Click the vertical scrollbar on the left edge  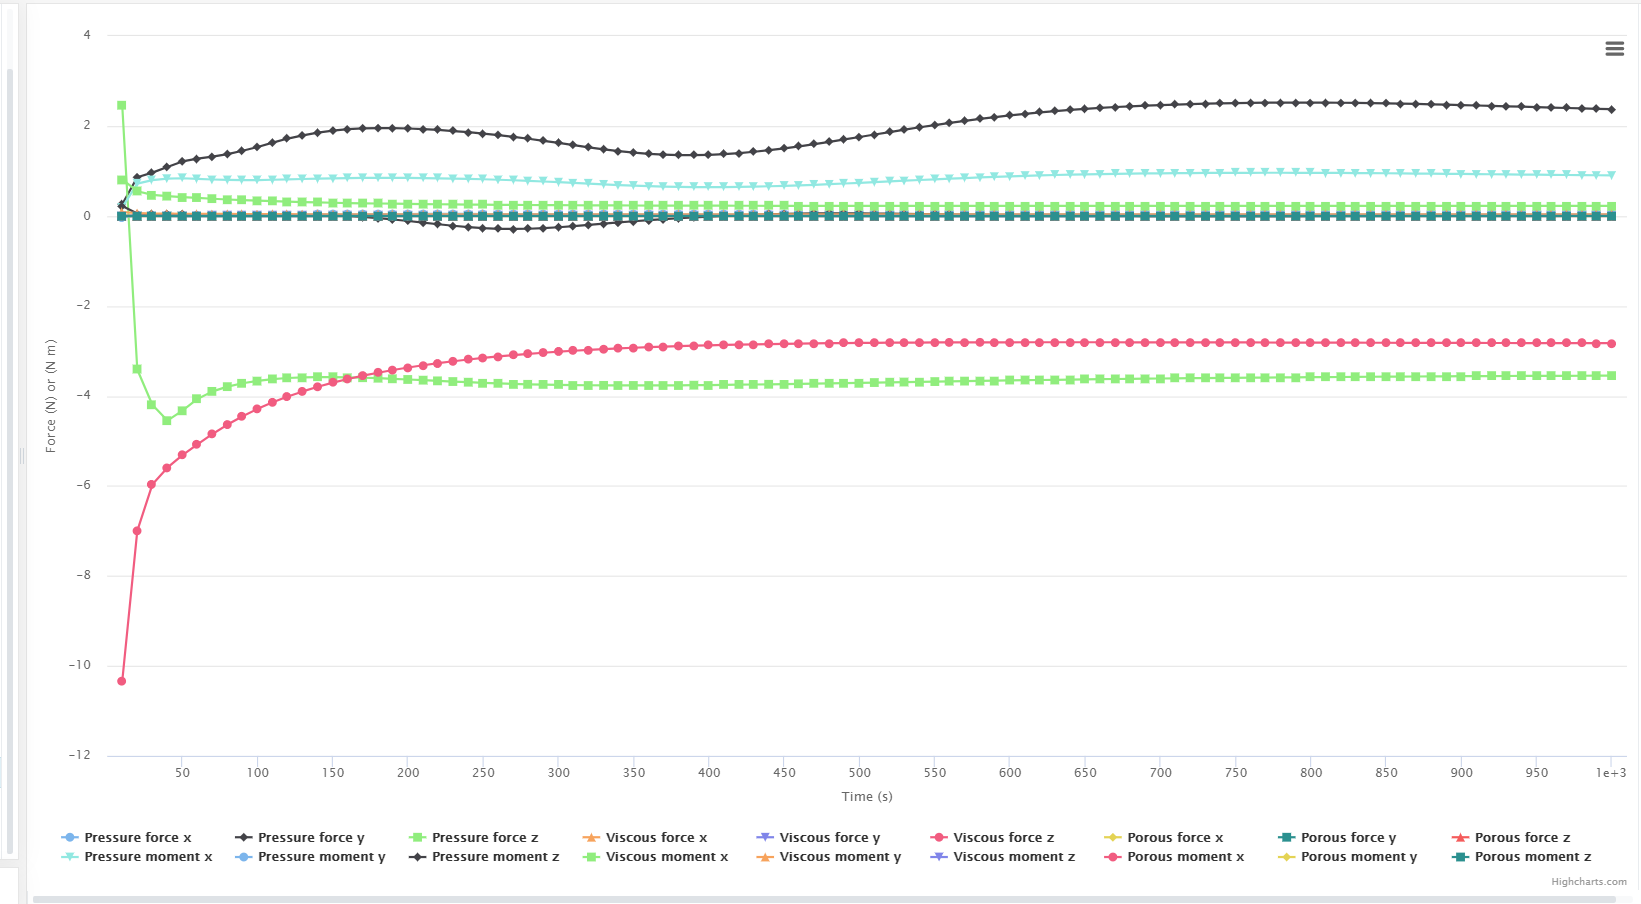tap(10, 460)
